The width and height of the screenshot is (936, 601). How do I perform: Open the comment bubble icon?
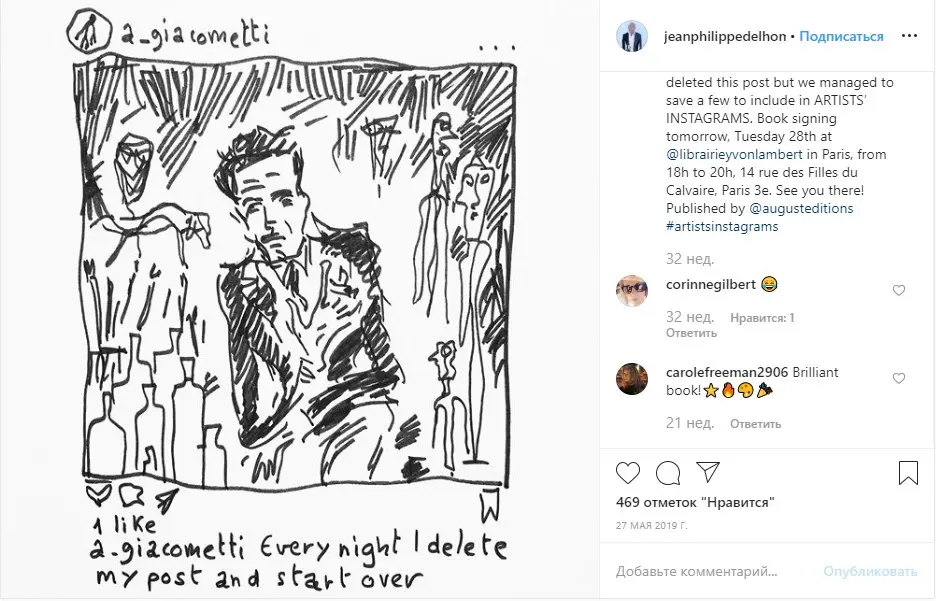[x=668, y=473]
